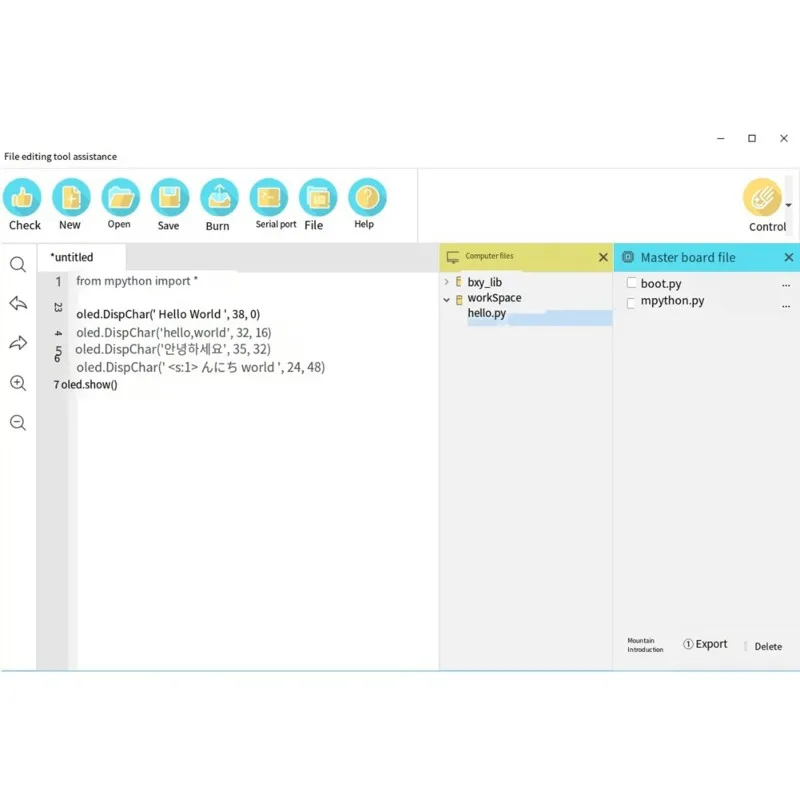Viewport: 800px width, 800px height.
Task: Select the bxy_lib folder name
Action: (x=485, y=282)
